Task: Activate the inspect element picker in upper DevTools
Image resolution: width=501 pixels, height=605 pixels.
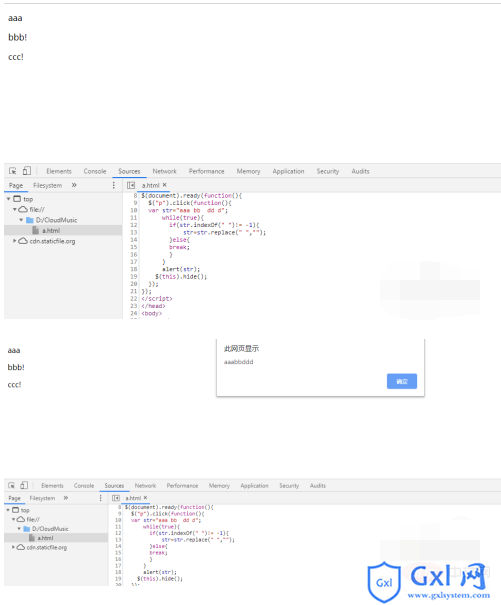Action: (x=13, y=171)
